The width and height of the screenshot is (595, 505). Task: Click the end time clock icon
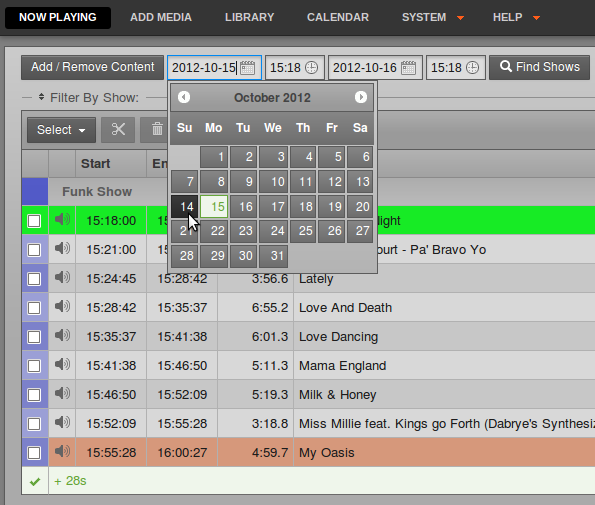tap(472, 68)
